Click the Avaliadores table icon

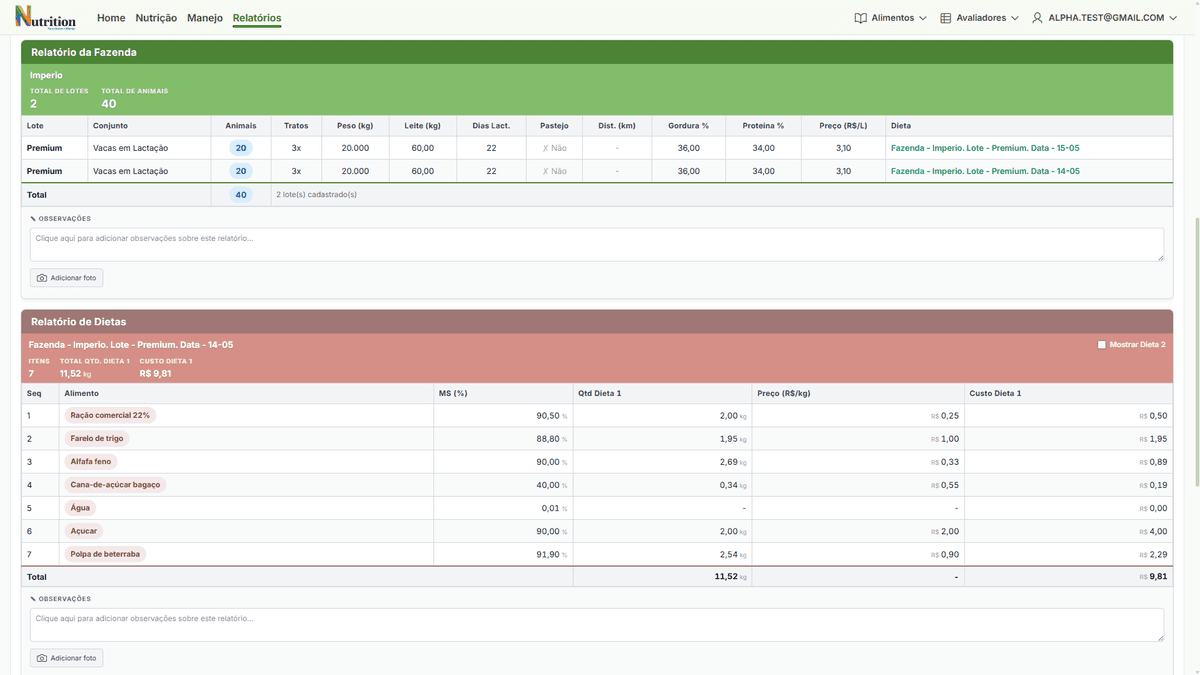tap(945, 18)
